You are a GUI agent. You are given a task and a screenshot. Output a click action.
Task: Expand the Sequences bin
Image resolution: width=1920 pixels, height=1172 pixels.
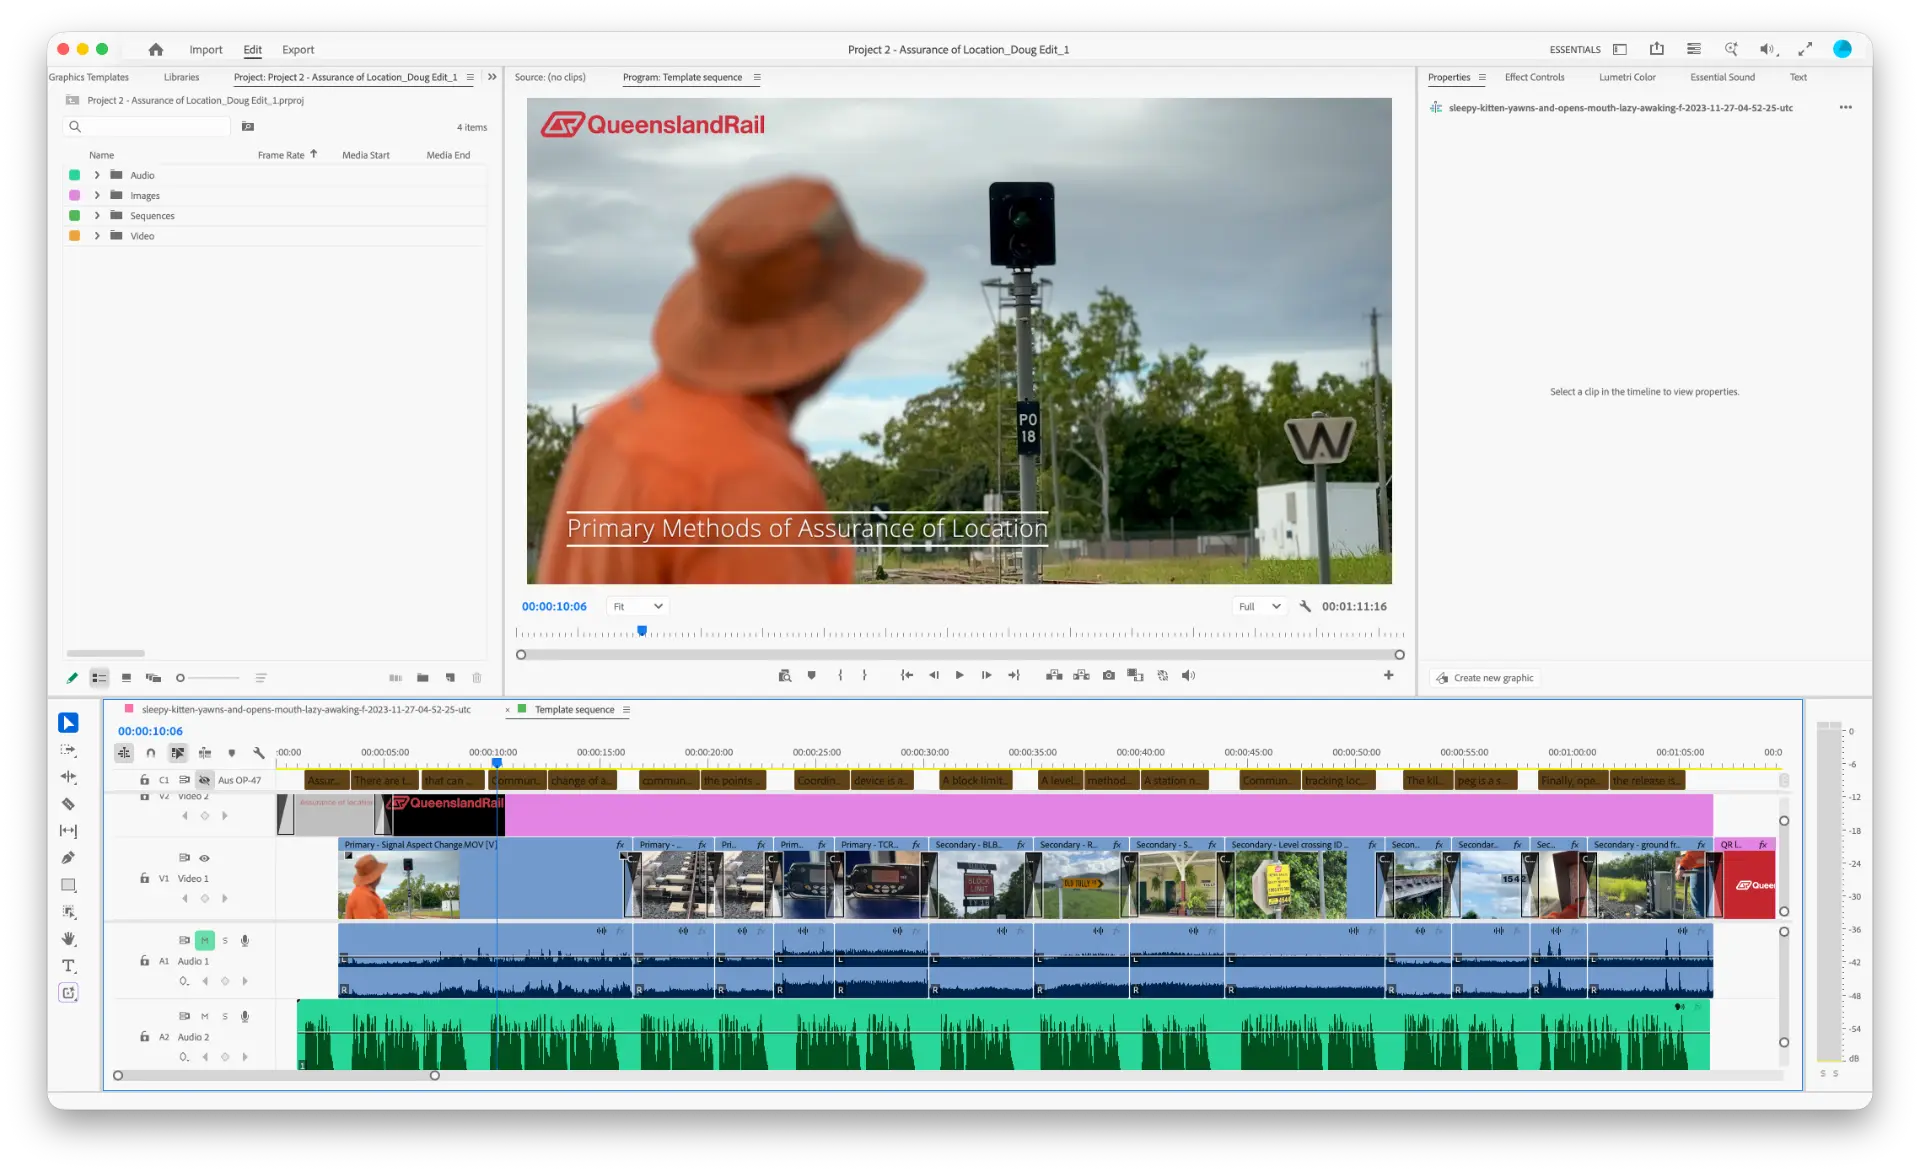(x=97, y=216)
